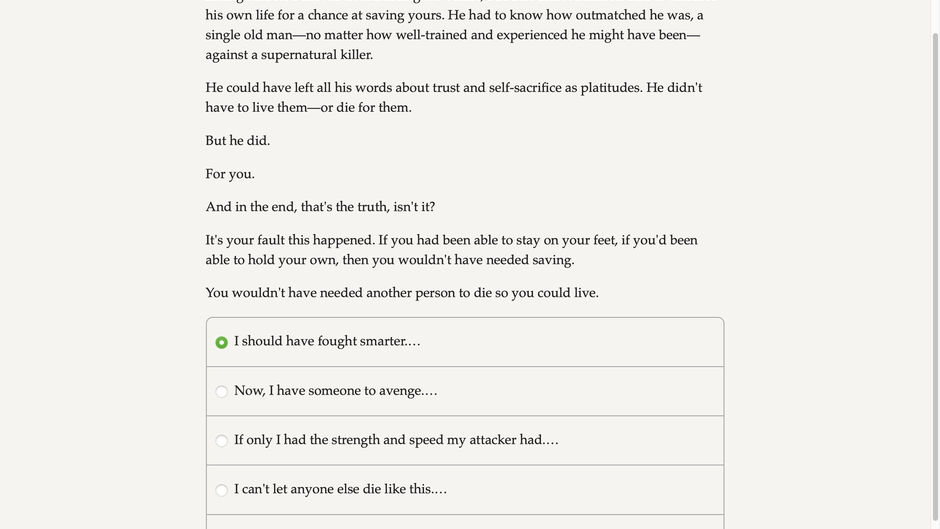Choose radio button for 'strength and speed' option
The width and height of the screenshot is (940, 529).
point(221,441)
